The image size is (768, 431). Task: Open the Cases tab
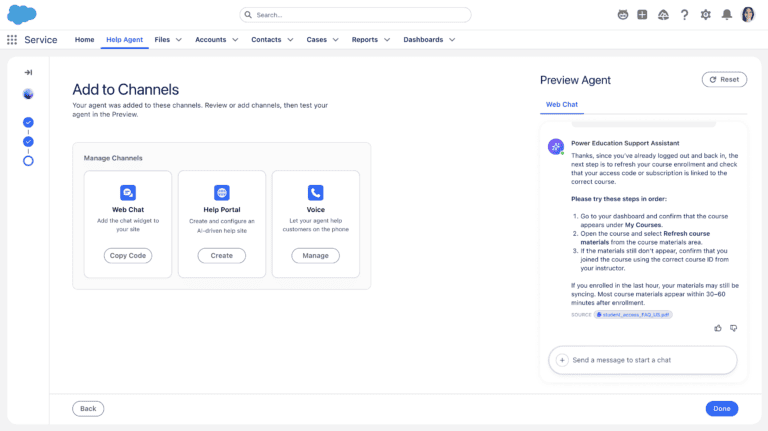tap(316, 40)
